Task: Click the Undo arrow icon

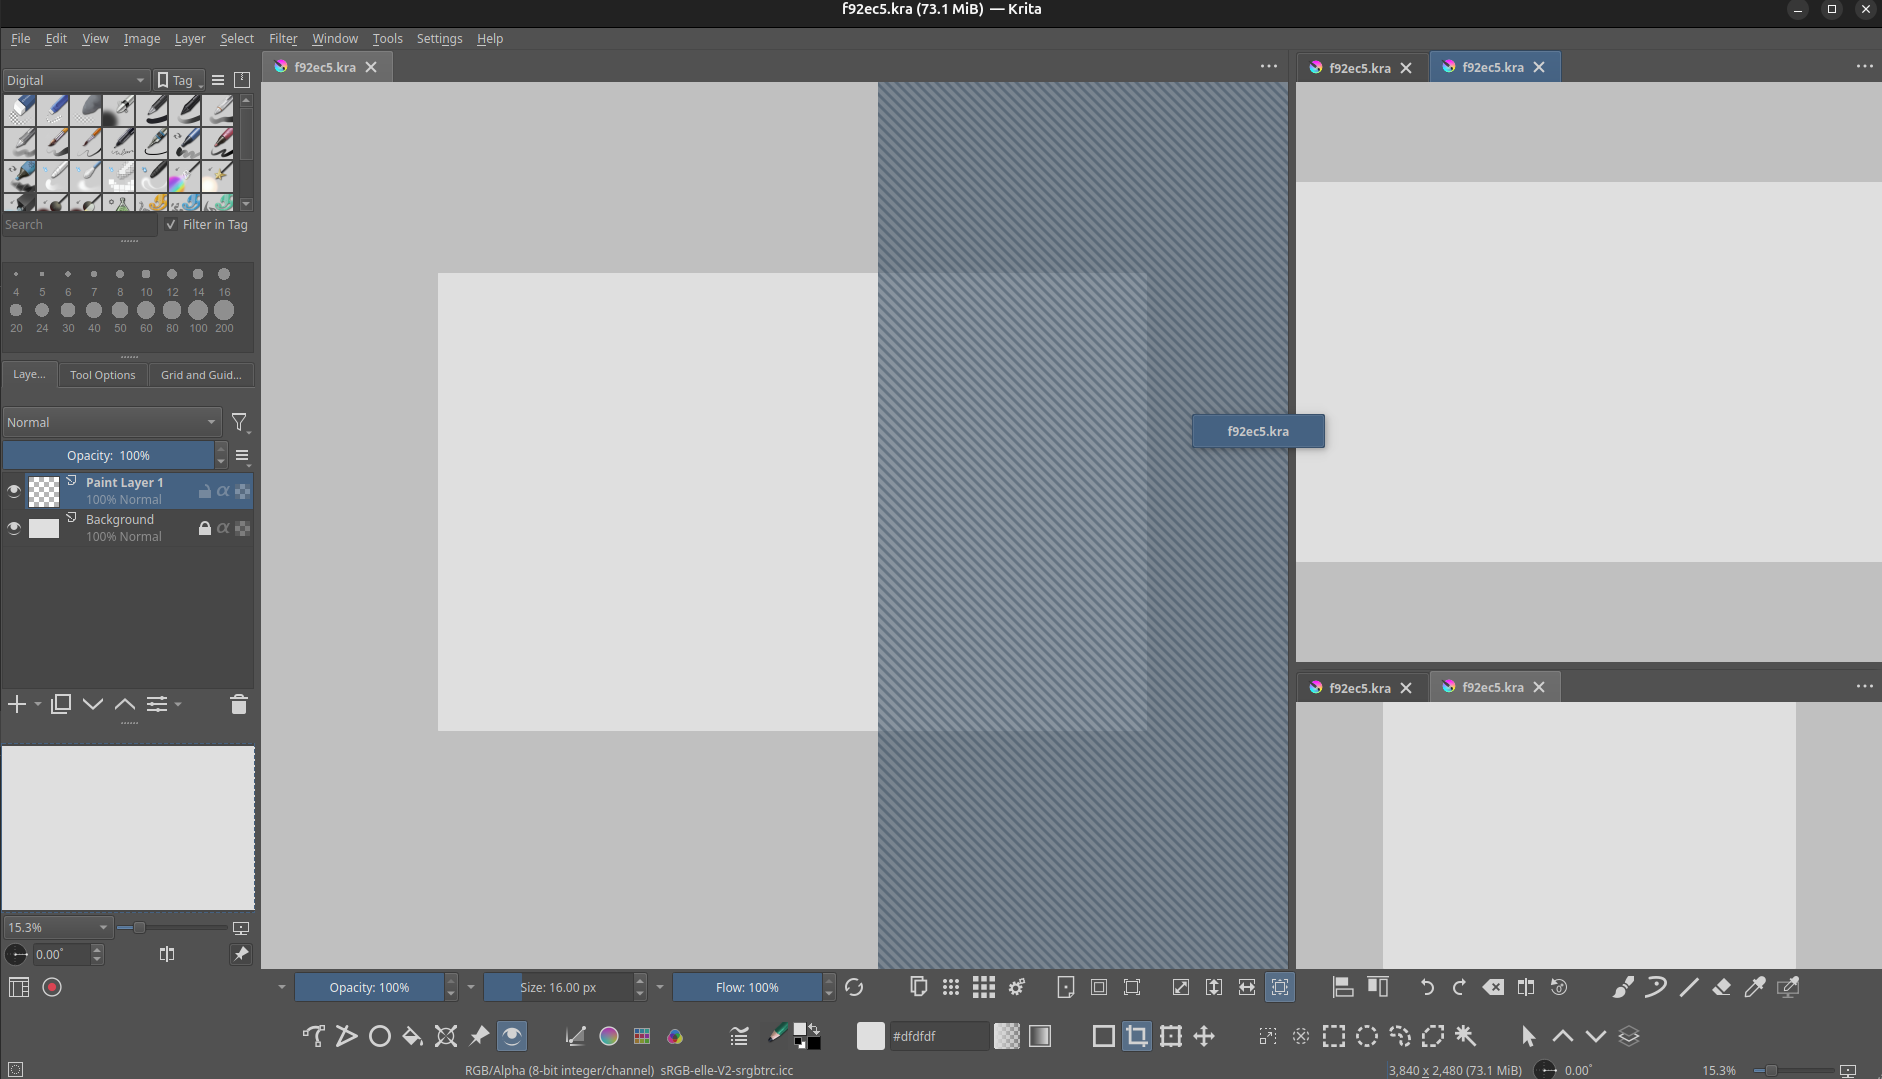Action: click(1426, 987)
